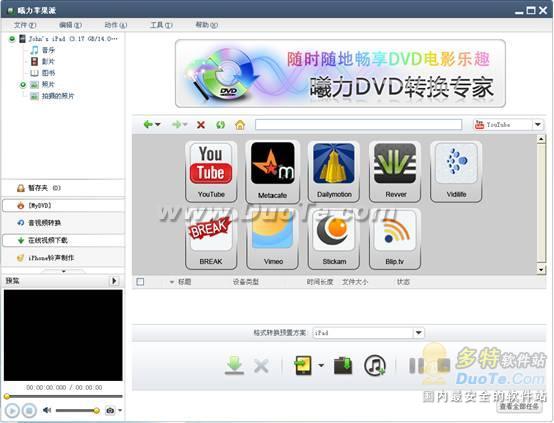Toggle the select-all checkbox in task list
This screenshot has width=554, height=423.
coord(140,282)
